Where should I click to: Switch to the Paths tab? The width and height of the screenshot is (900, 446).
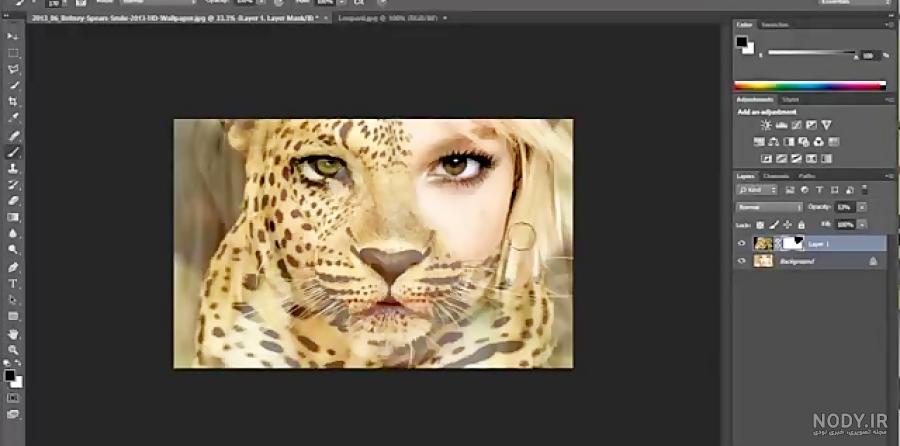[x=807, y=176]
